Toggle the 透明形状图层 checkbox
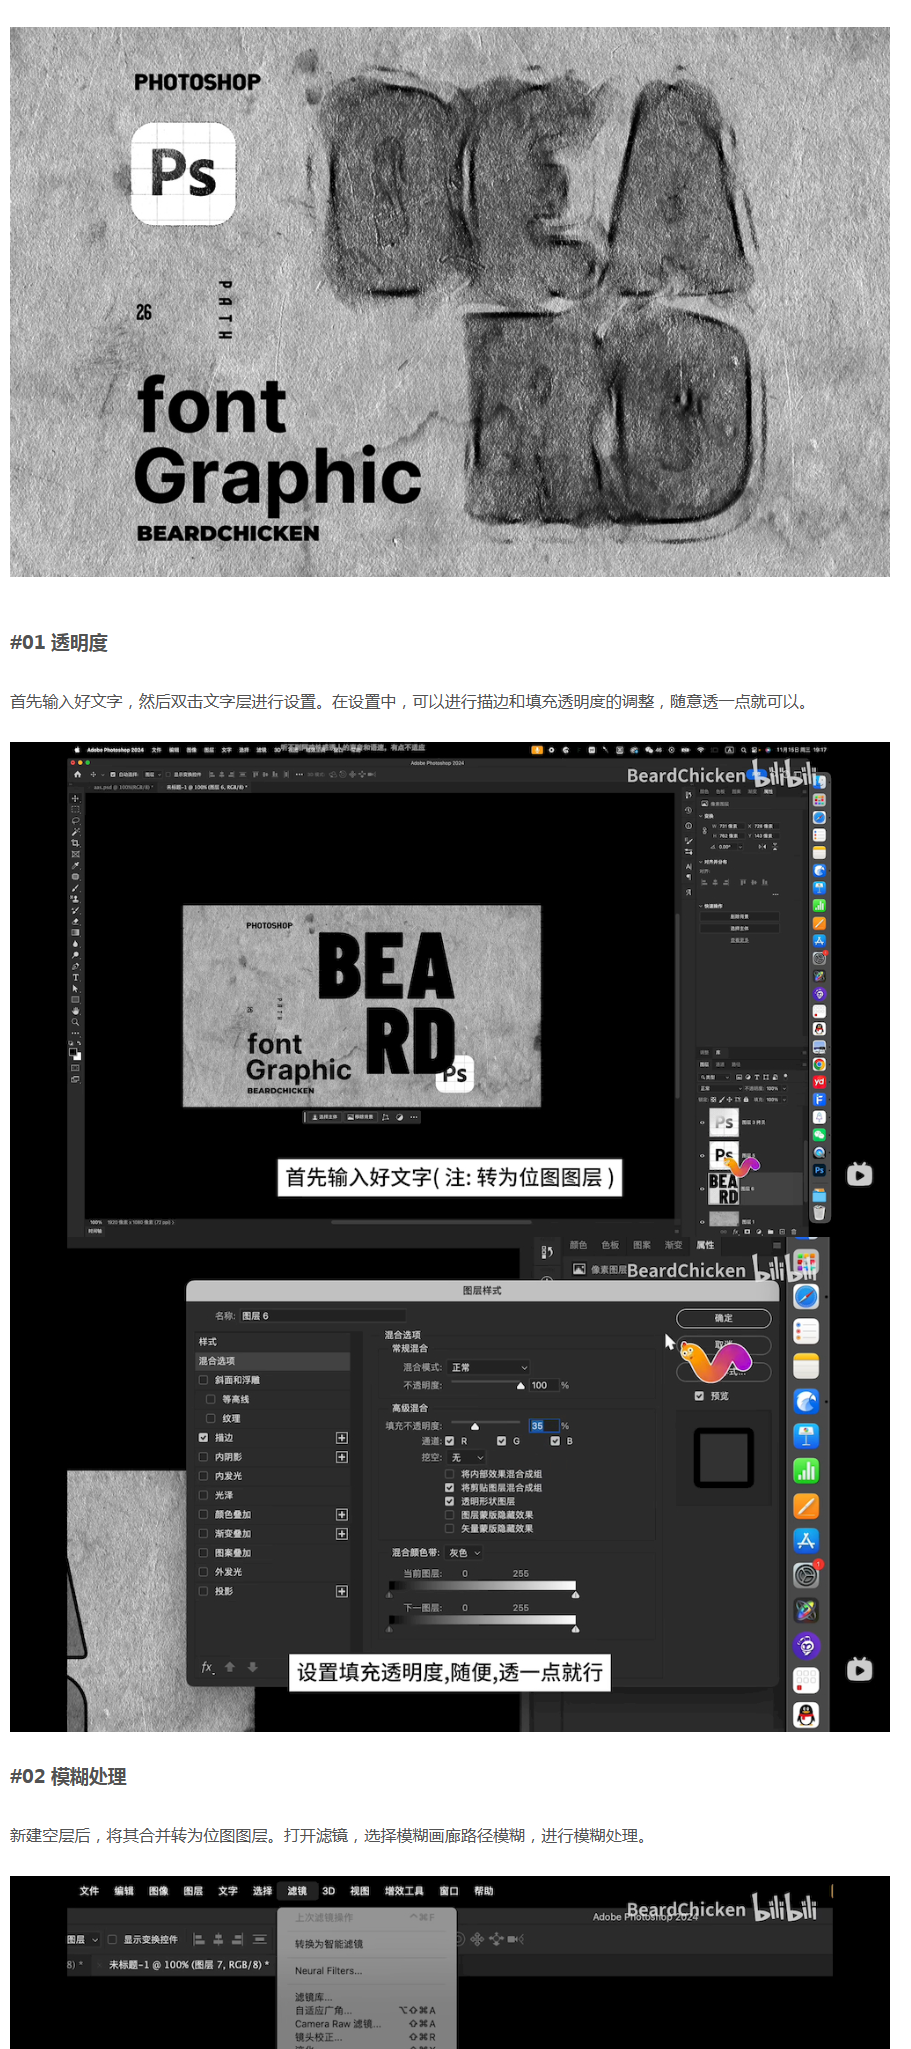This screenshot has height=2049, width=911. click(x=450, y=1501)
